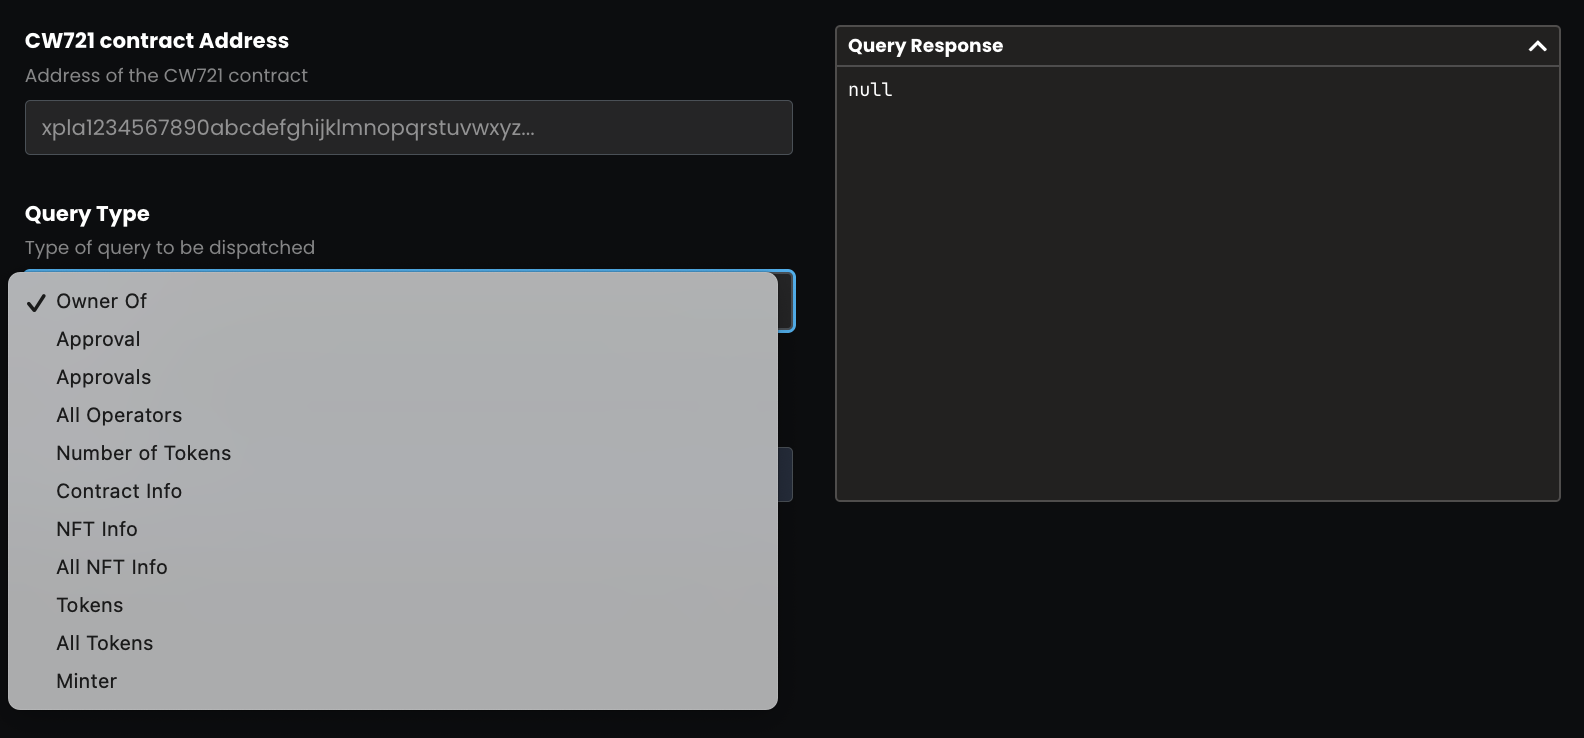Select NFT Info from the list
The width and height of the screenshot is (1584, 738).
tap(97, 530)
